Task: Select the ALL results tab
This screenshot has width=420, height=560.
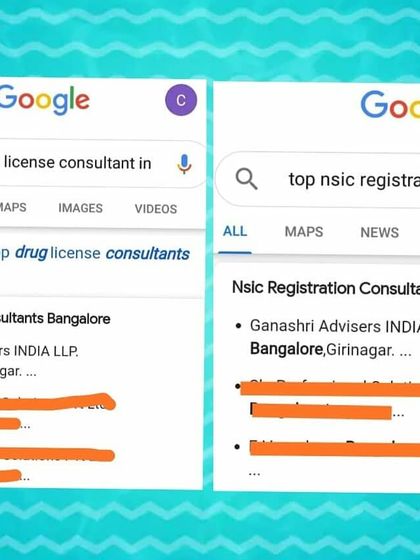Action: point(235,231)
